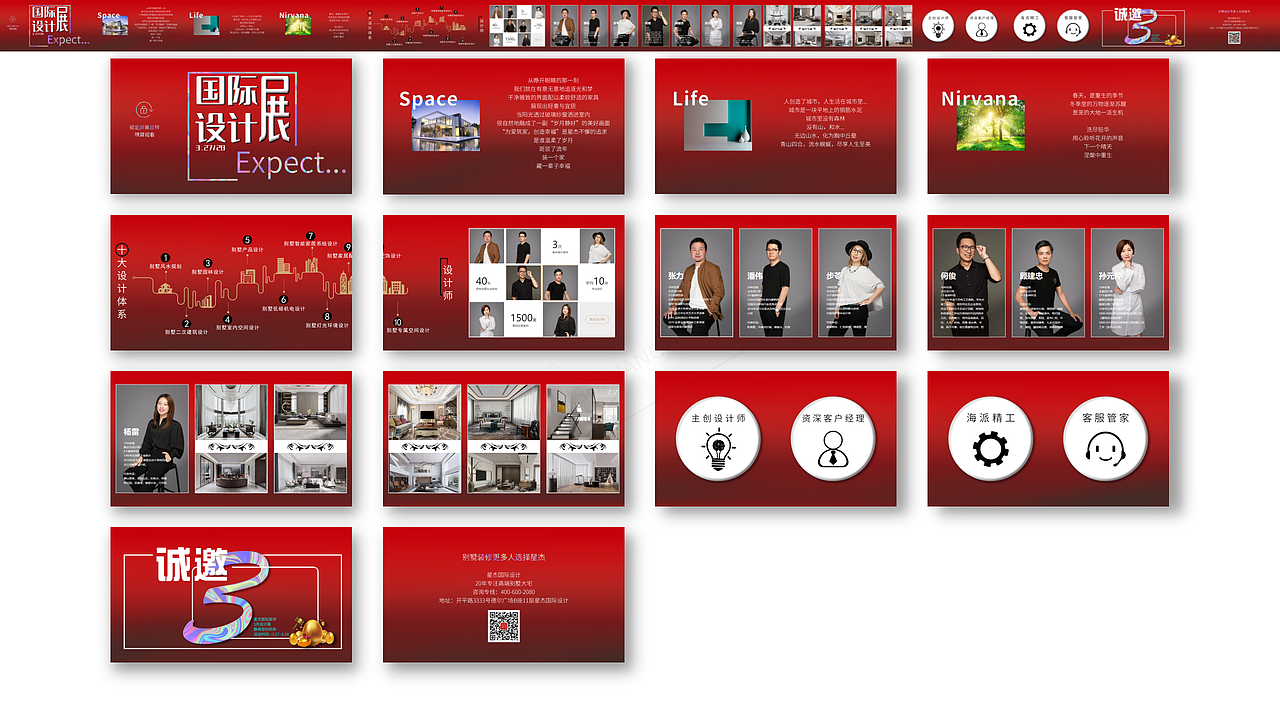Click the tiny QR code at the top banner's right end
1280x720 pixels.
pyautogui.click(x=1234, y=37)
